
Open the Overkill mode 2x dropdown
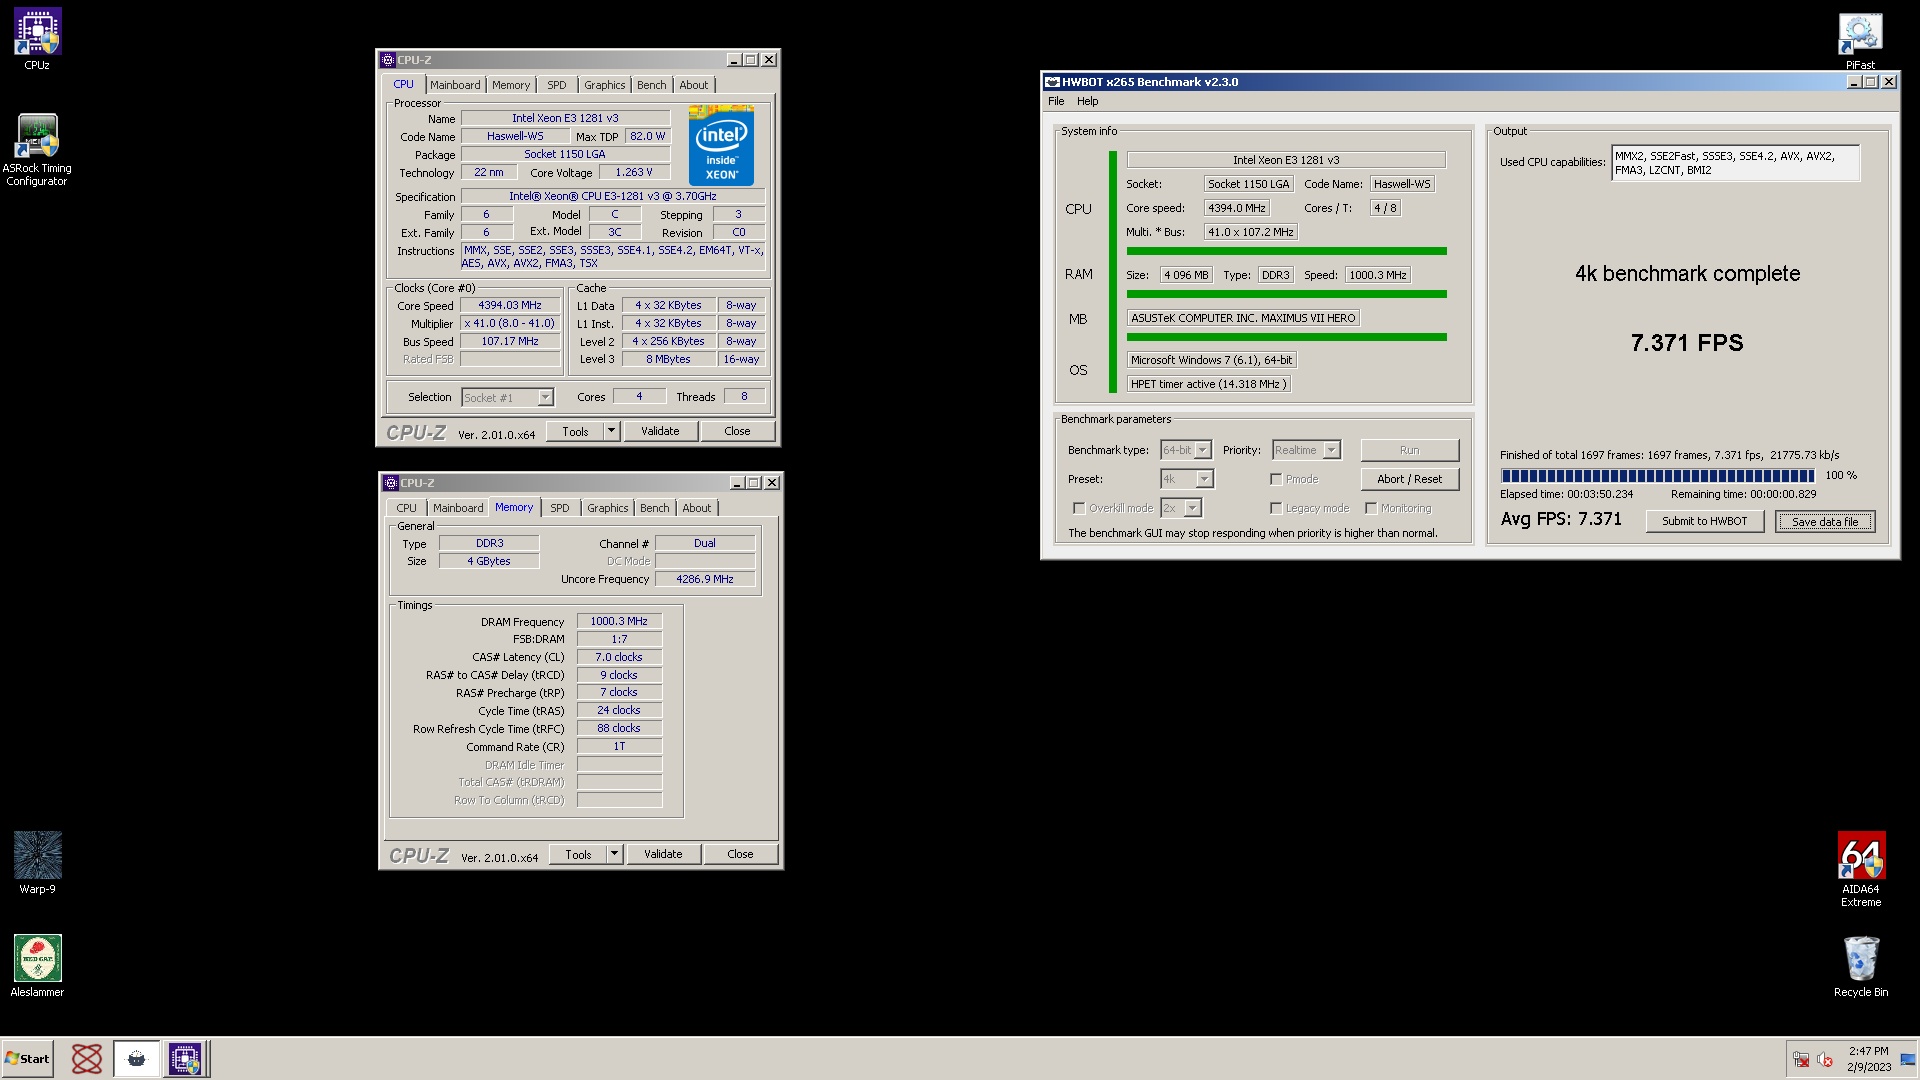click(1192, 508)
